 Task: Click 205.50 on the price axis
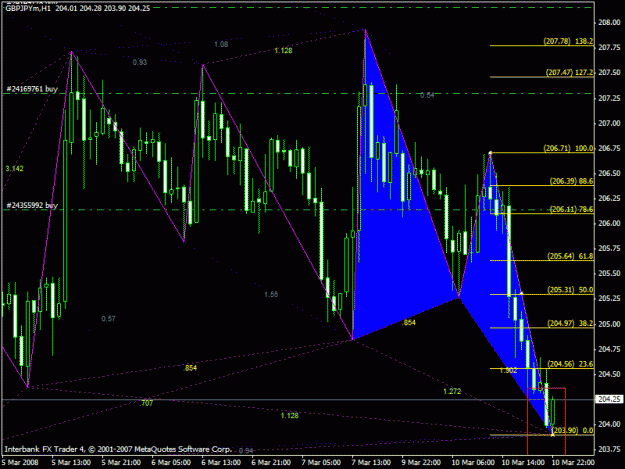[609, 273]
